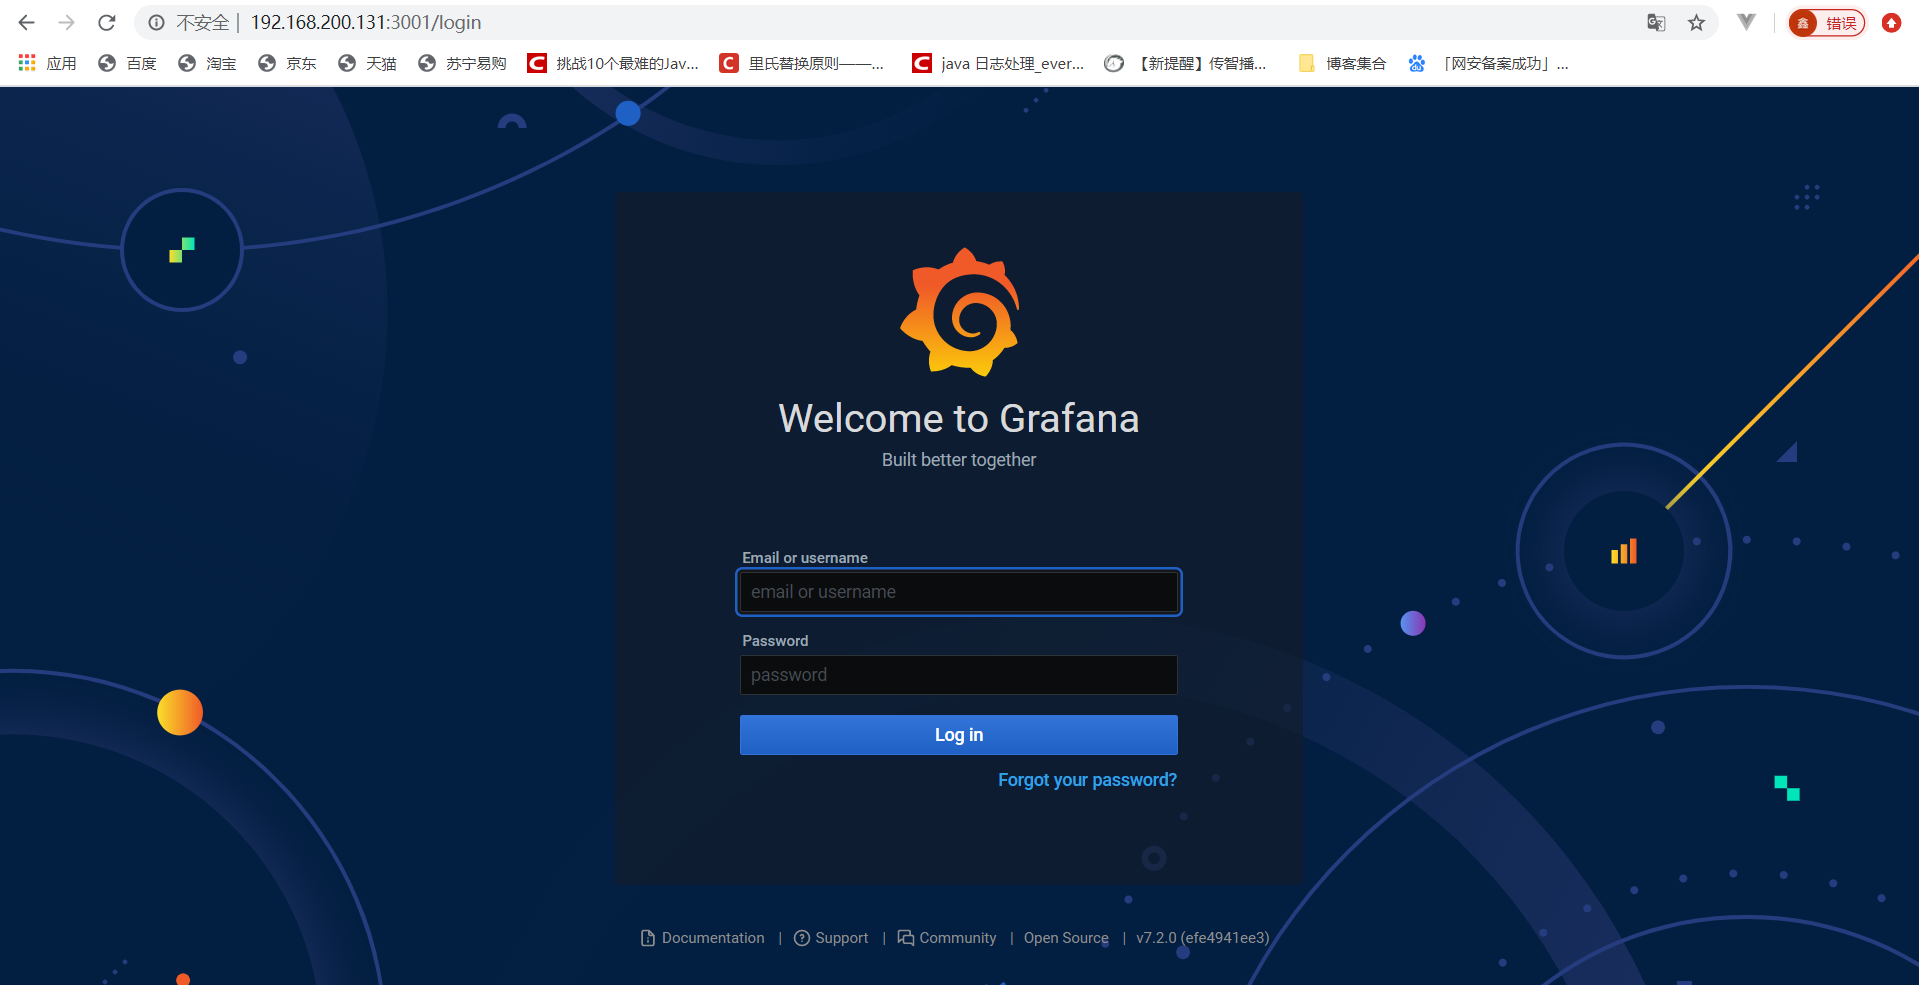Open the Apps grid bookmark icon
Viewport: 1919px width, 985px height.
point(27,63)
